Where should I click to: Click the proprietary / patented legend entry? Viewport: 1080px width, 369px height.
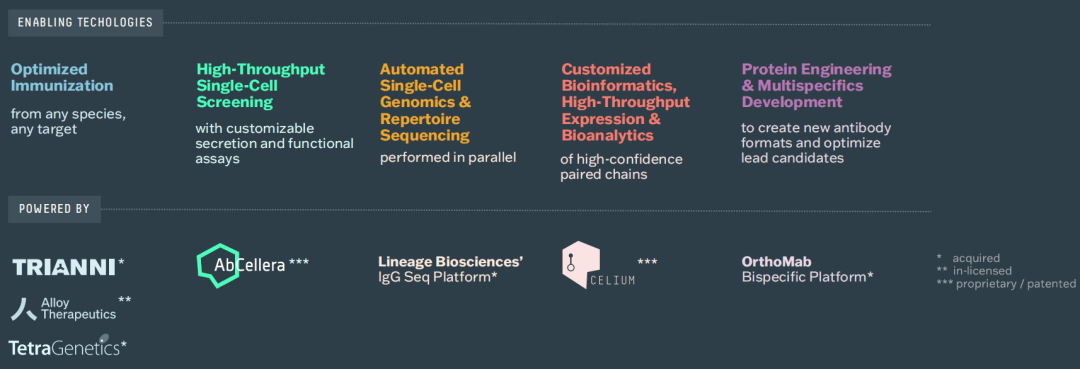point(1006,284)
